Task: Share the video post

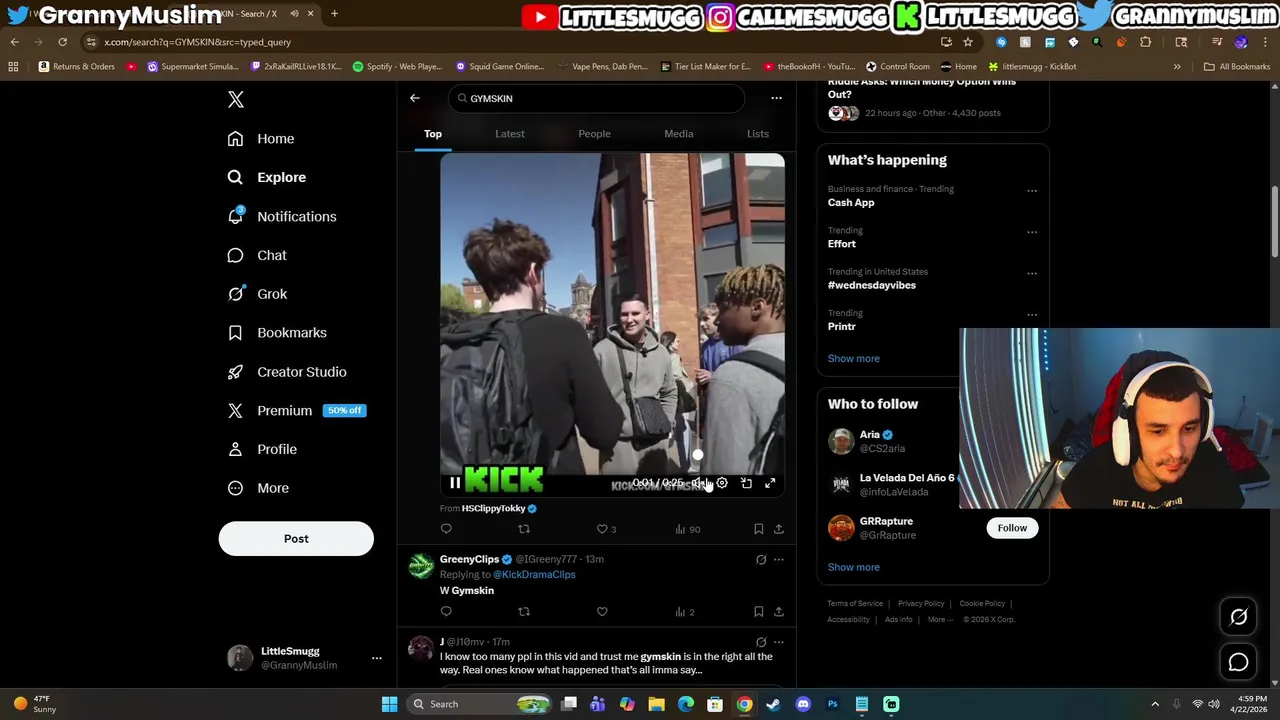Action: [779, 529]
